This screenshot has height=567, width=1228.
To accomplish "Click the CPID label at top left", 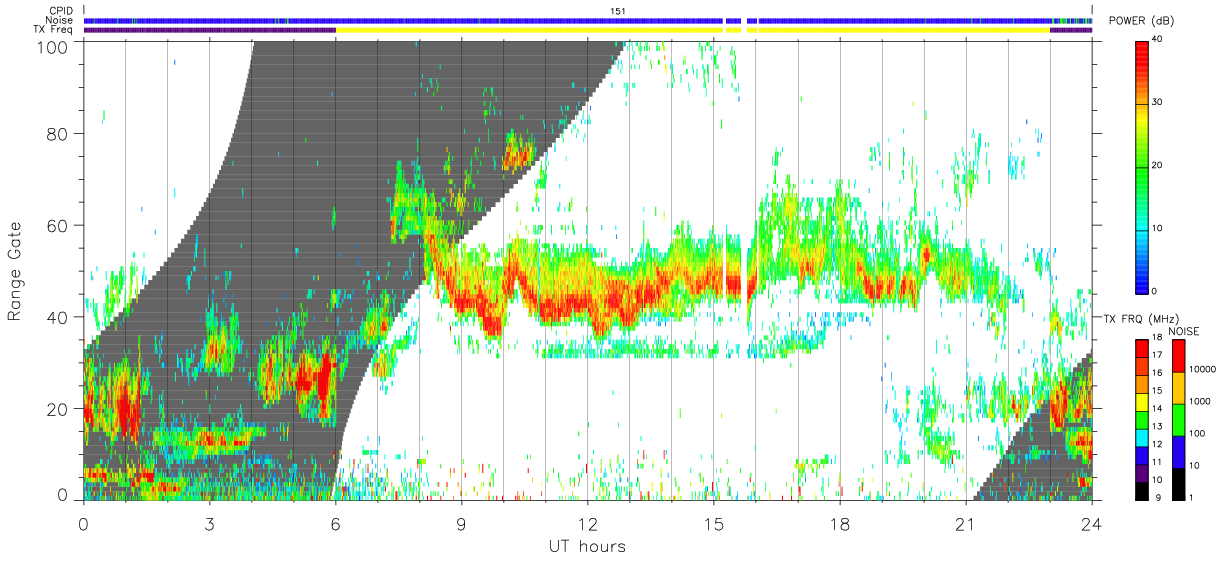I will click(x=60, y=11).
